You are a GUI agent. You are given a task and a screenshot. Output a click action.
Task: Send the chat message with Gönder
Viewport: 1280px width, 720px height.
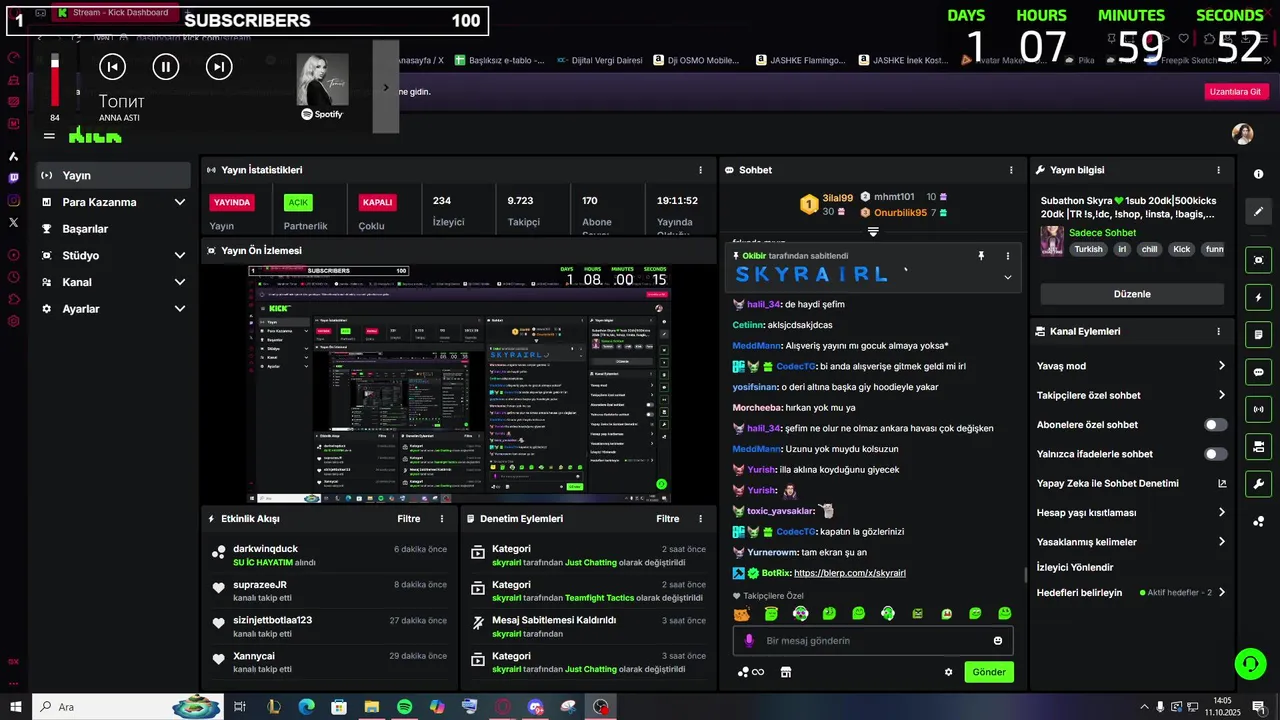(x=989, y=672)
